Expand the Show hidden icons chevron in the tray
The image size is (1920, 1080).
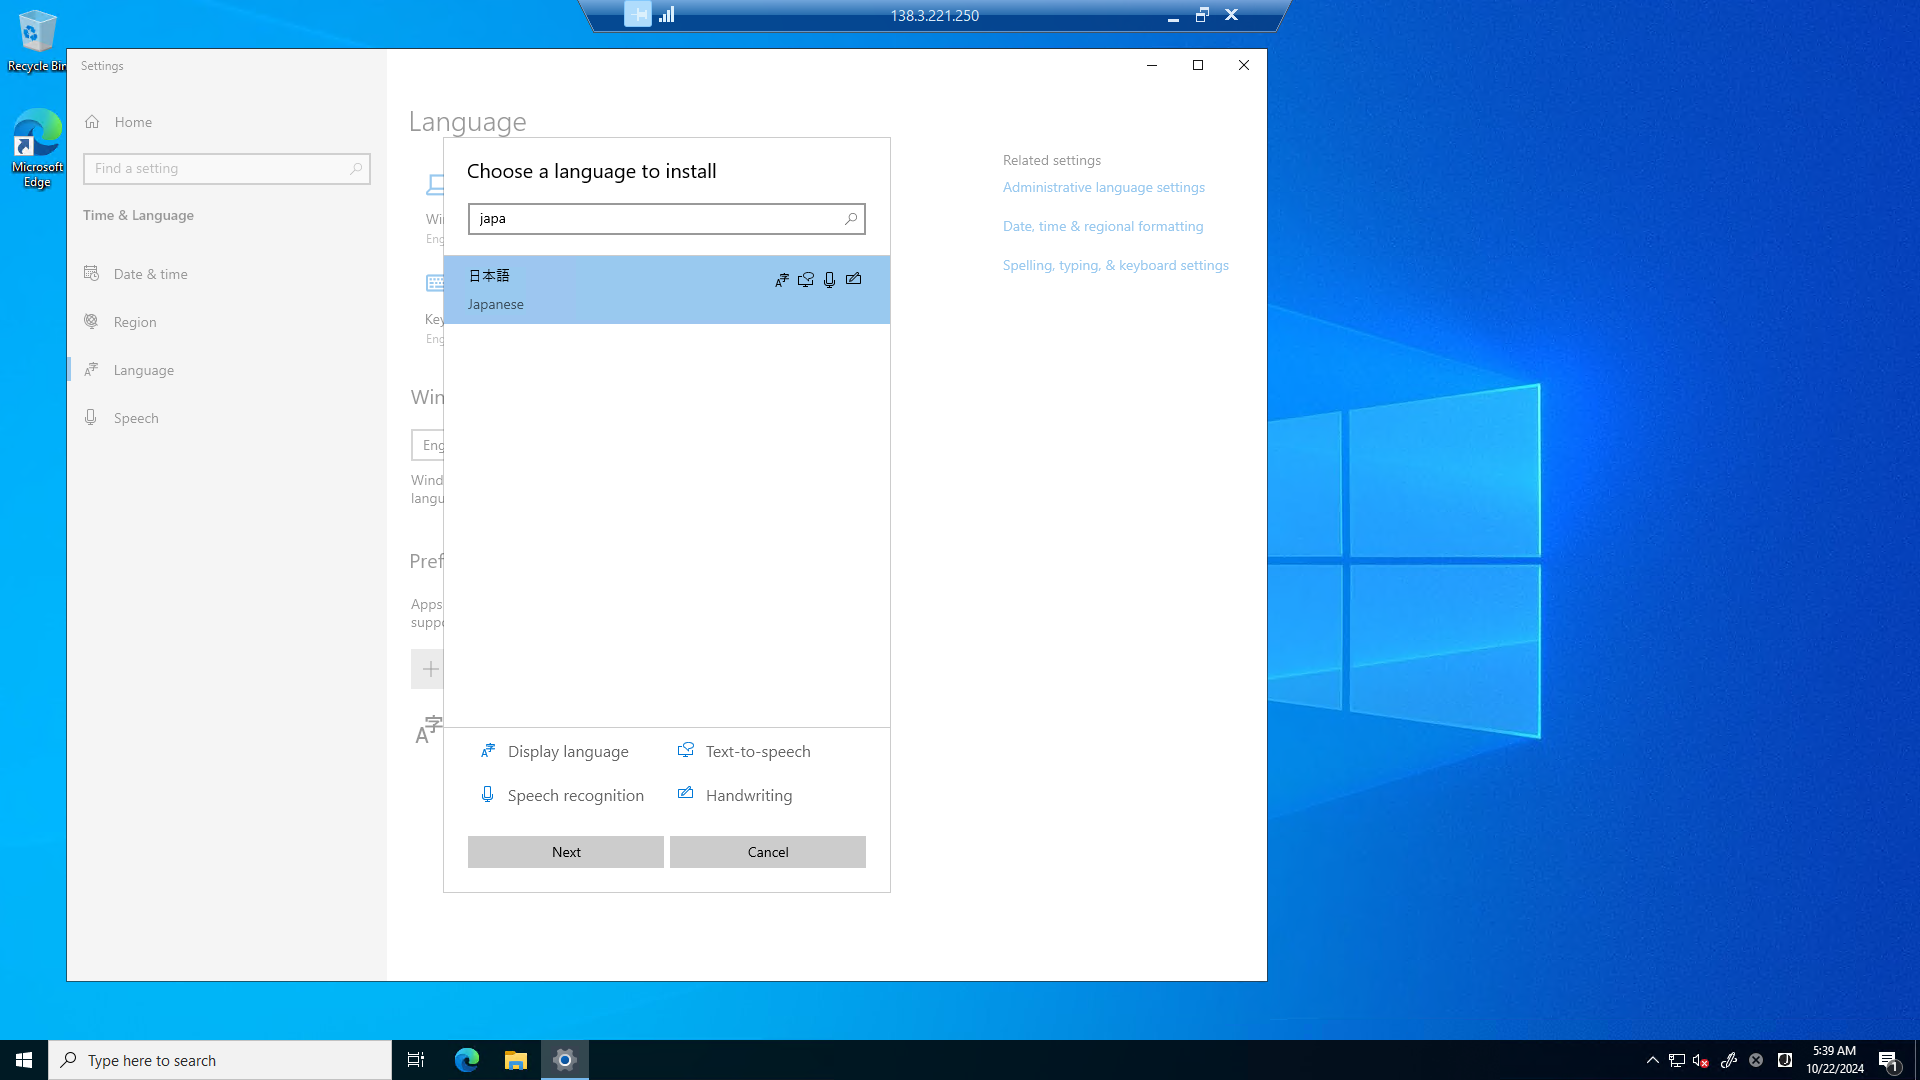1652,1059
